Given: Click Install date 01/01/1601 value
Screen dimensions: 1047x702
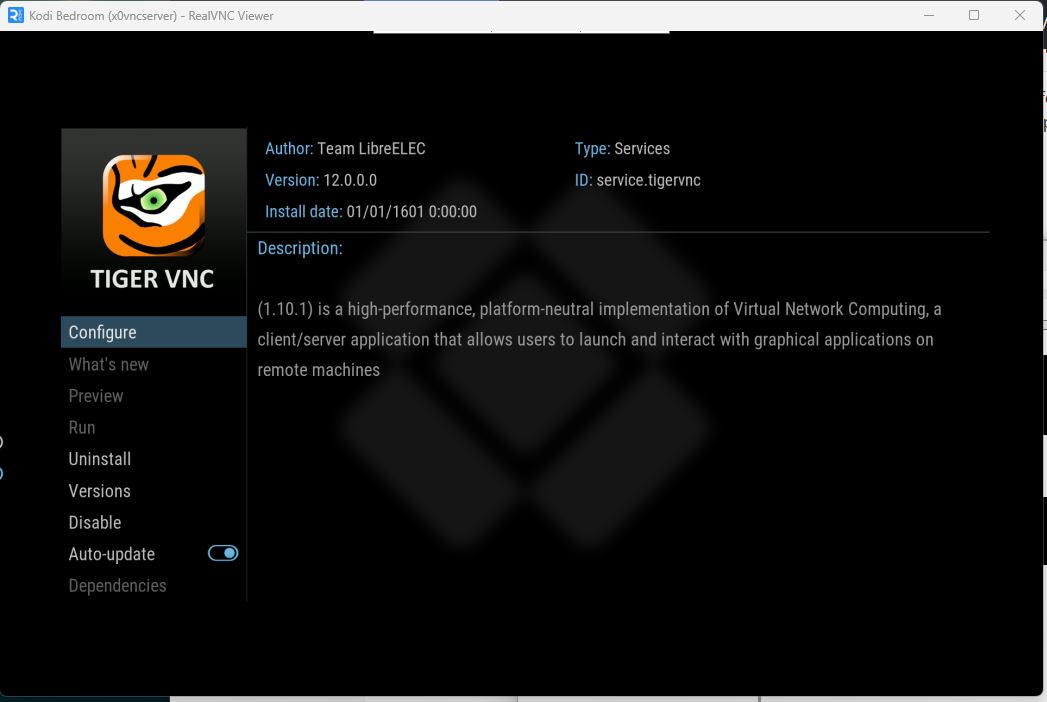Looking at the screenshot, I should coord(411,212).
